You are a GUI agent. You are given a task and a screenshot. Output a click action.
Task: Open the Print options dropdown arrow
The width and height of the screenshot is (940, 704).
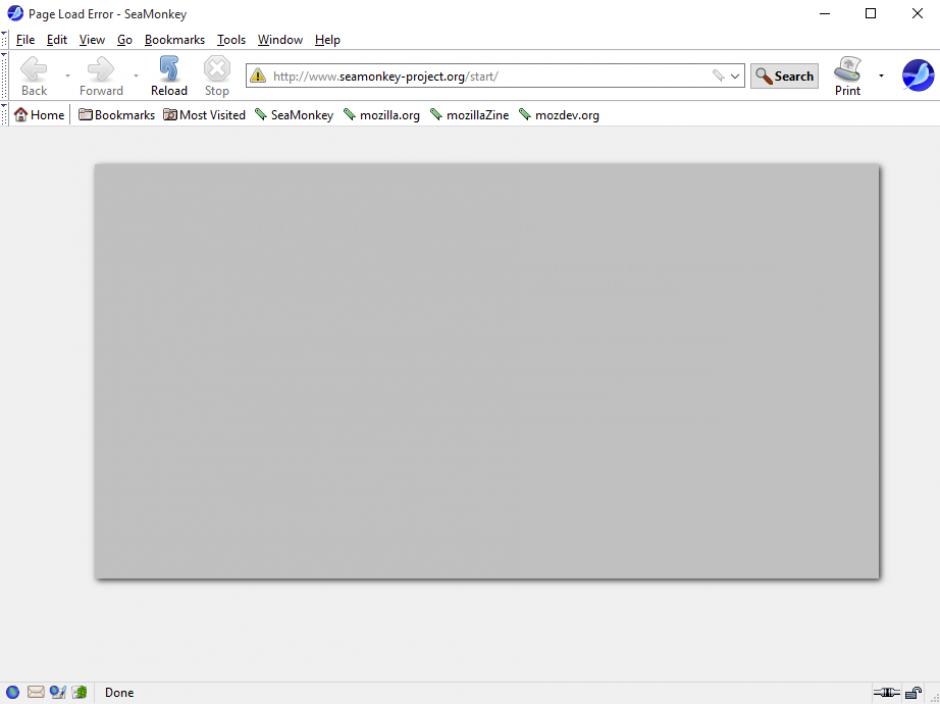(x=881, y=76)
